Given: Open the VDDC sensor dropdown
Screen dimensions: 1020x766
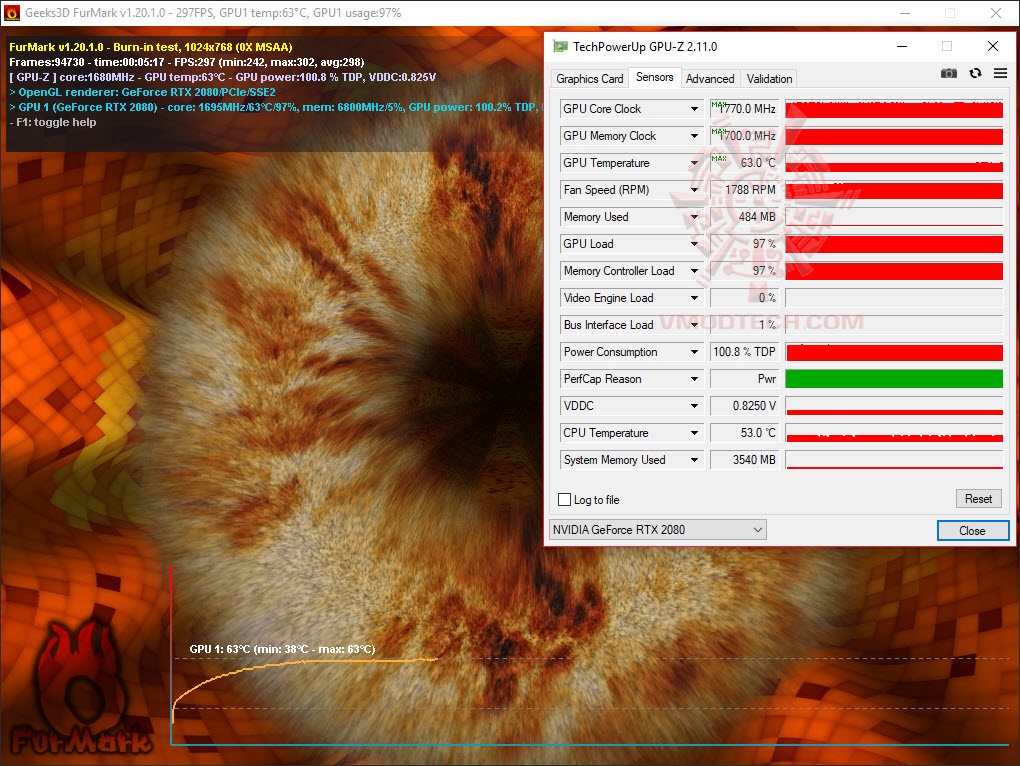Looking at the screenshot, I should pyautogui.click(x=694, y=406).
